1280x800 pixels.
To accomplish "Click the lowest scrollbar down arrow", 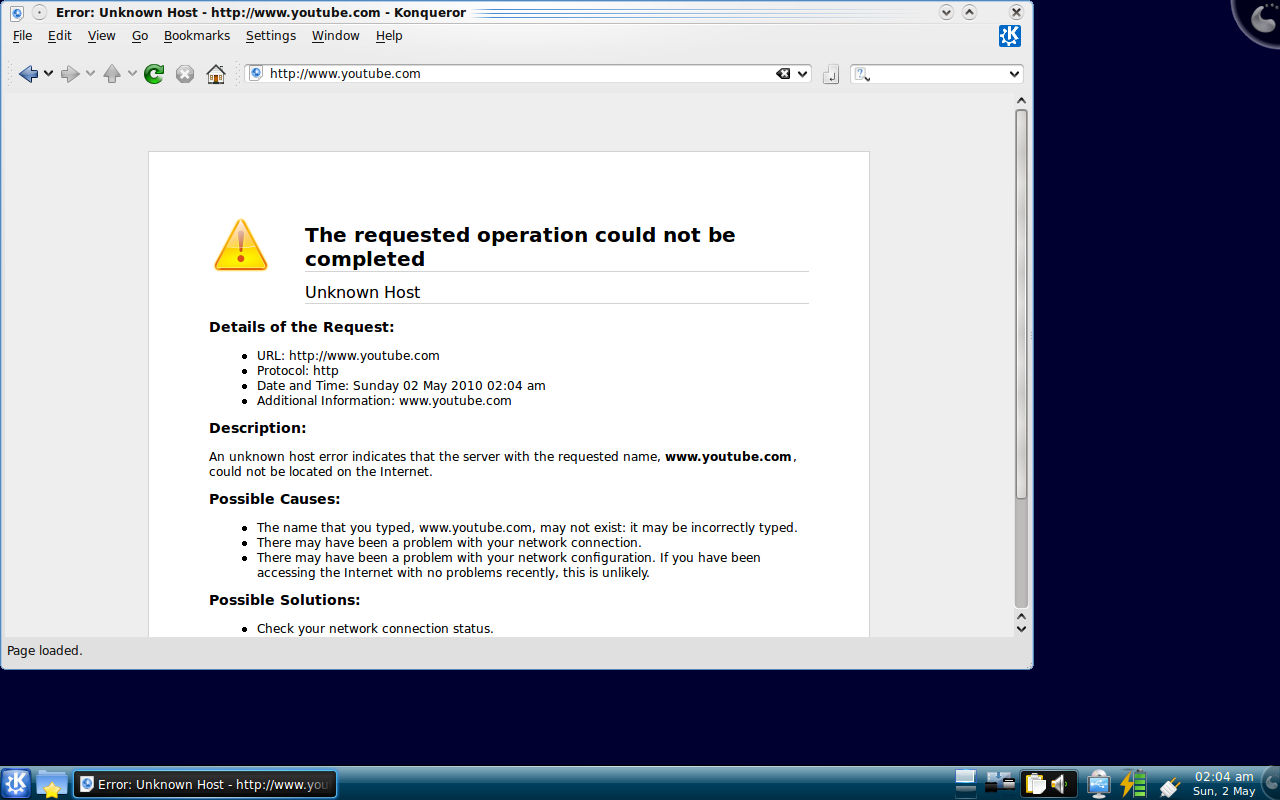I will (x=1021, y=629).
